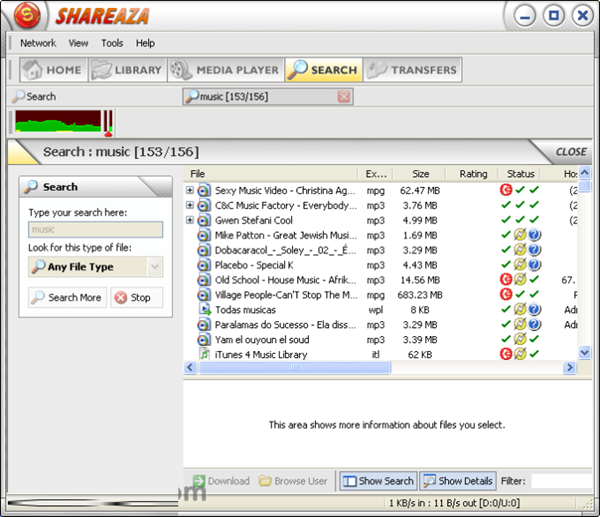The width and height of the screenshot is (600, 517).
Task: Click the status bar transfer rate text
Action: 454,503
